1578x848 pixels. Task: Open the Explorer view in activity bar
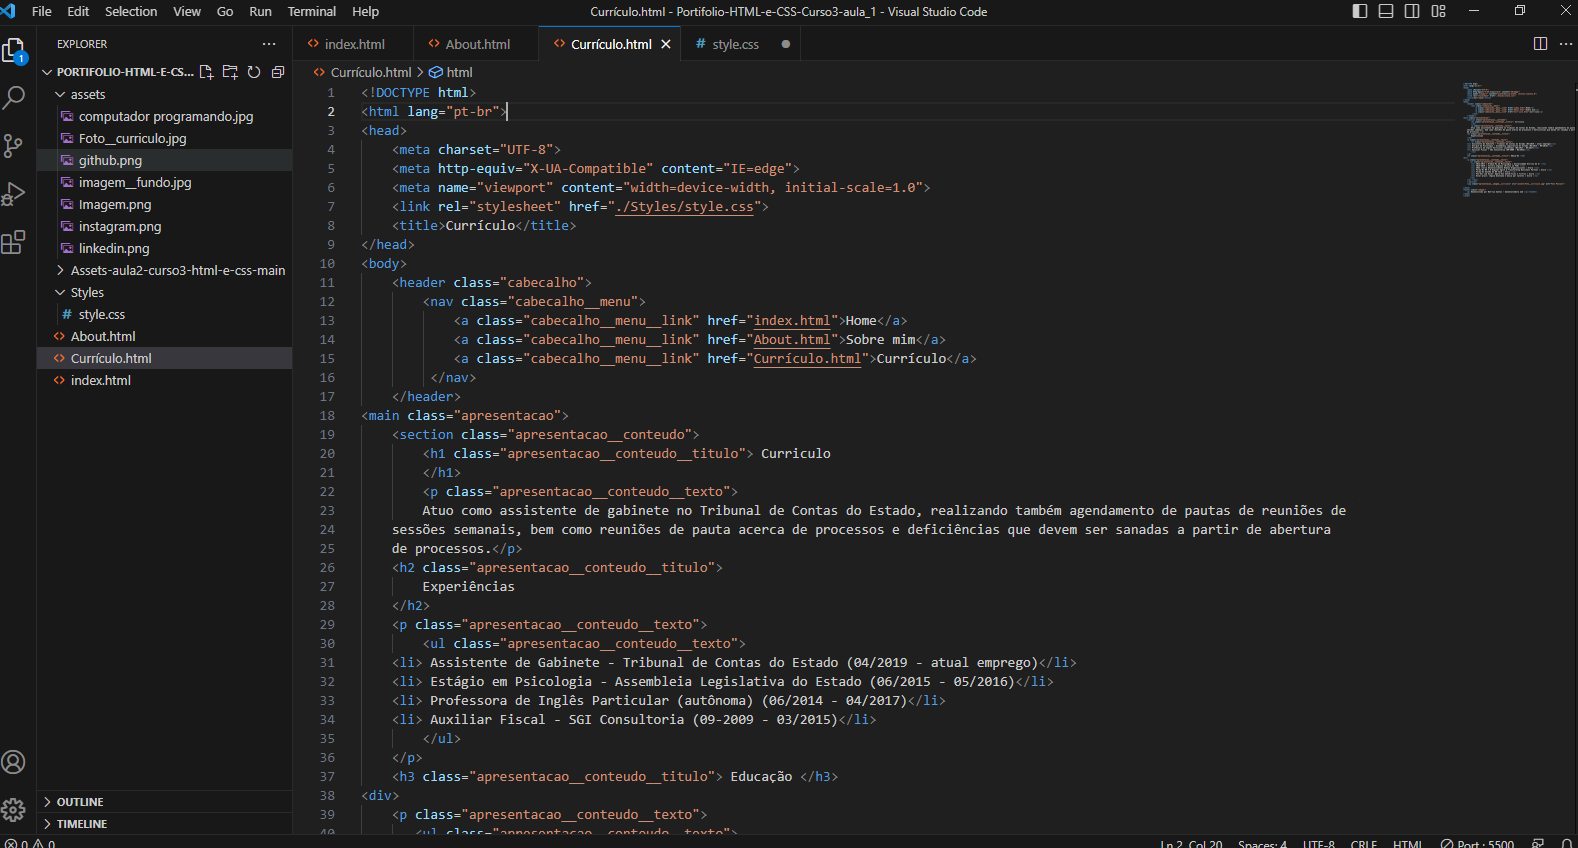pyautogui.click(x=14, y=50)
